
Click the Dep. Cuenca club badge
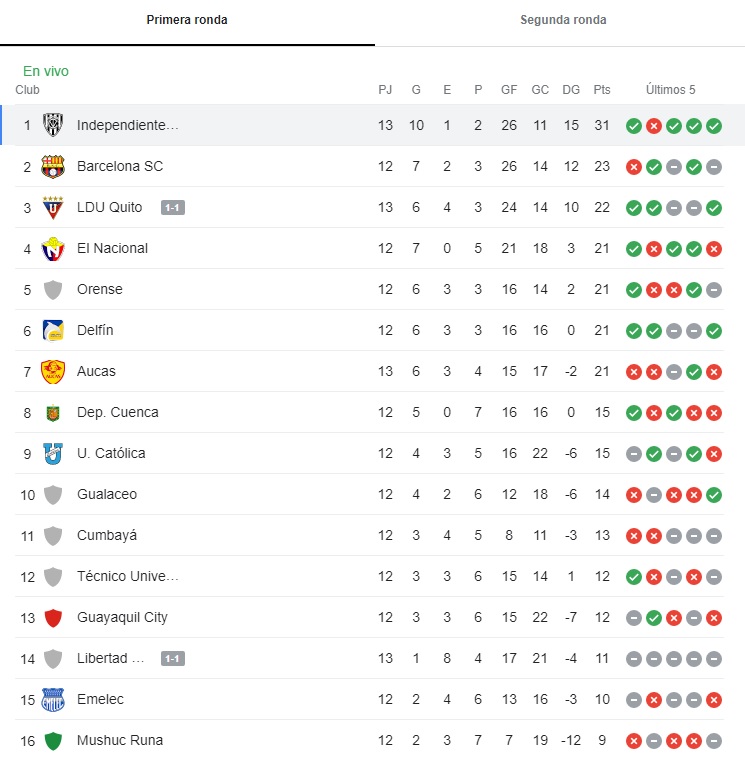click(x=53, y=413)
